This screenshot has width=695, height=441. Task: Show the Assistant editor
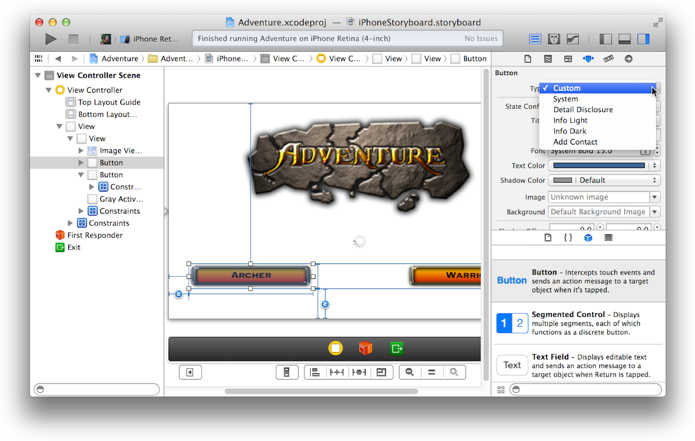pos(554,39)
